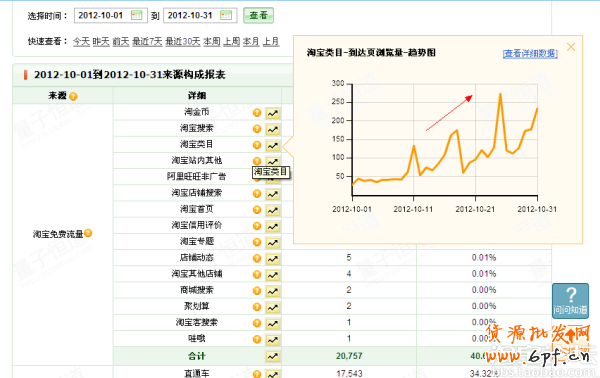This screenshot has width=600, height=378.
Task: Click help icon beside 淘宝其他店铺
Action: tap(257, 274)
